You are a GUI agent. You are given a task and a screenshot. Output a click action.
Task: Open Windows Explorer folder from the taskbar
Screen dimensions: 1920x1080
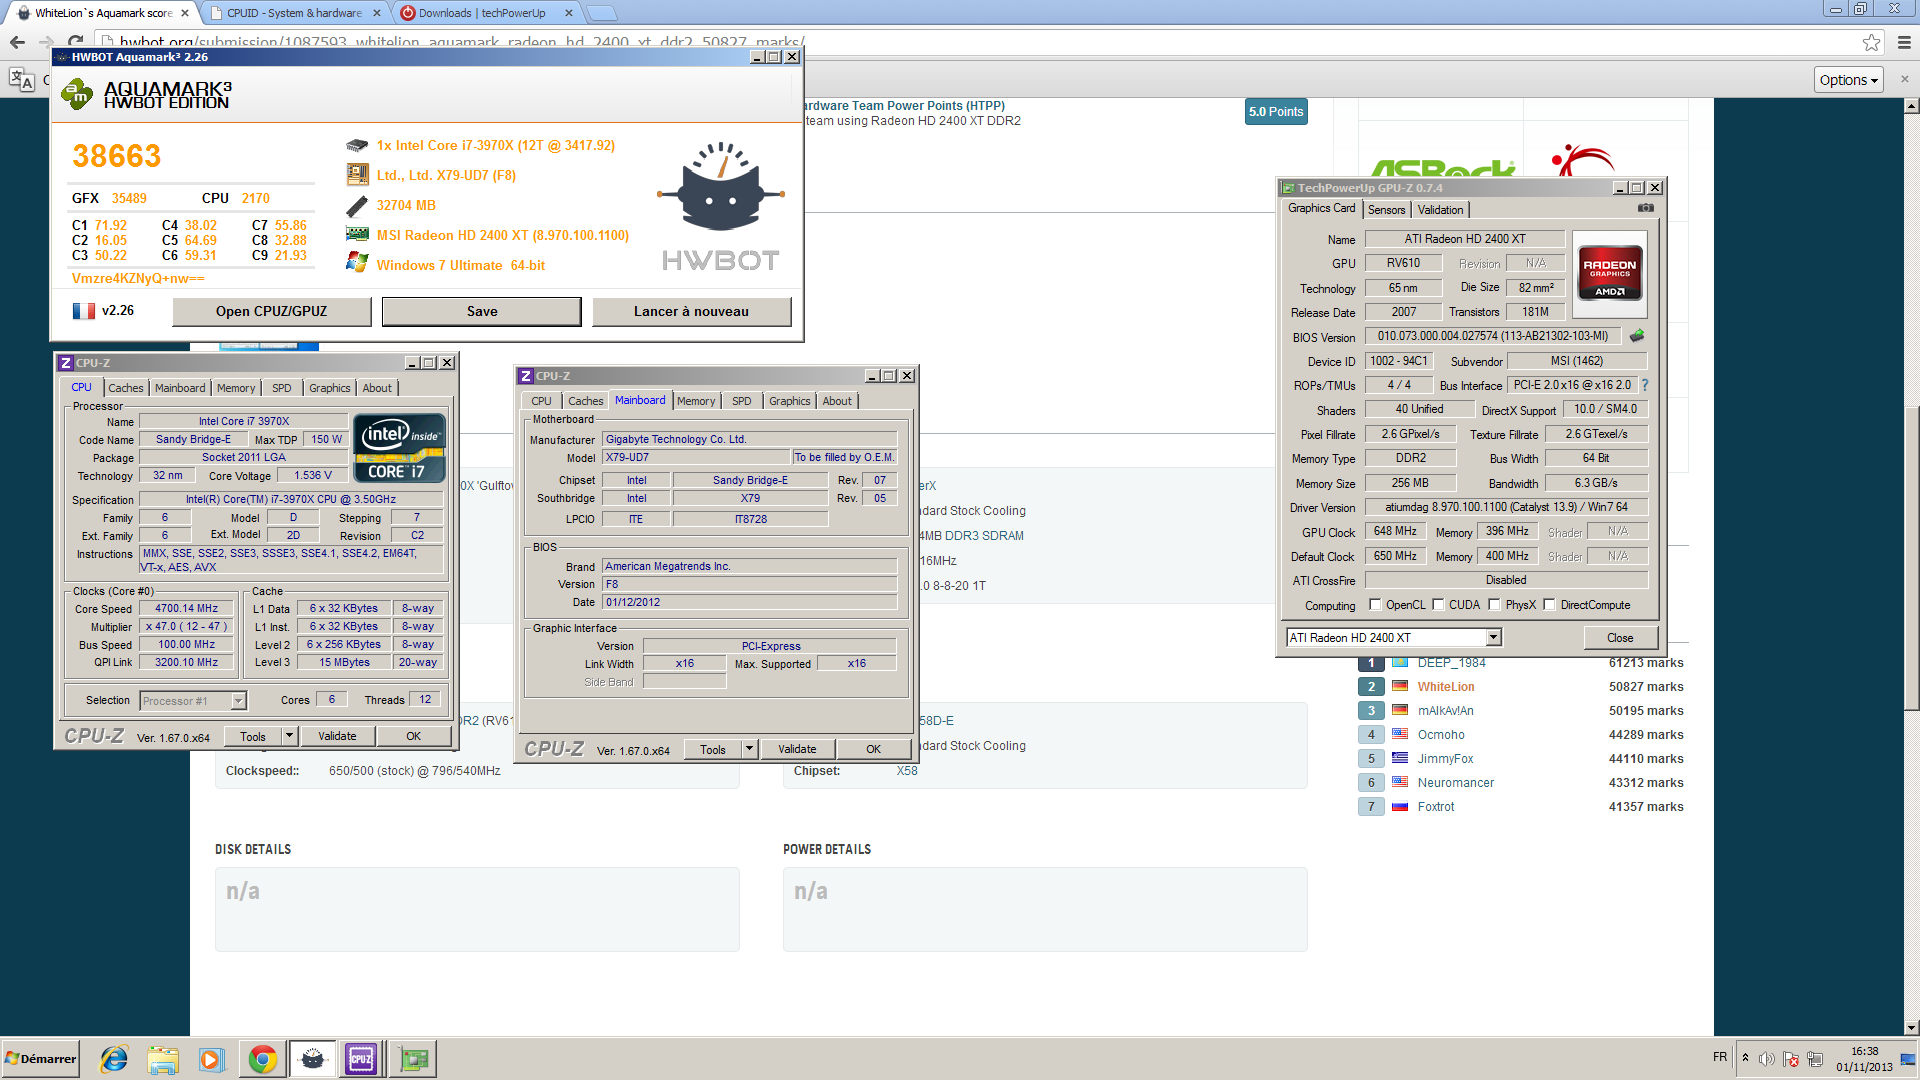[163, 1059]
